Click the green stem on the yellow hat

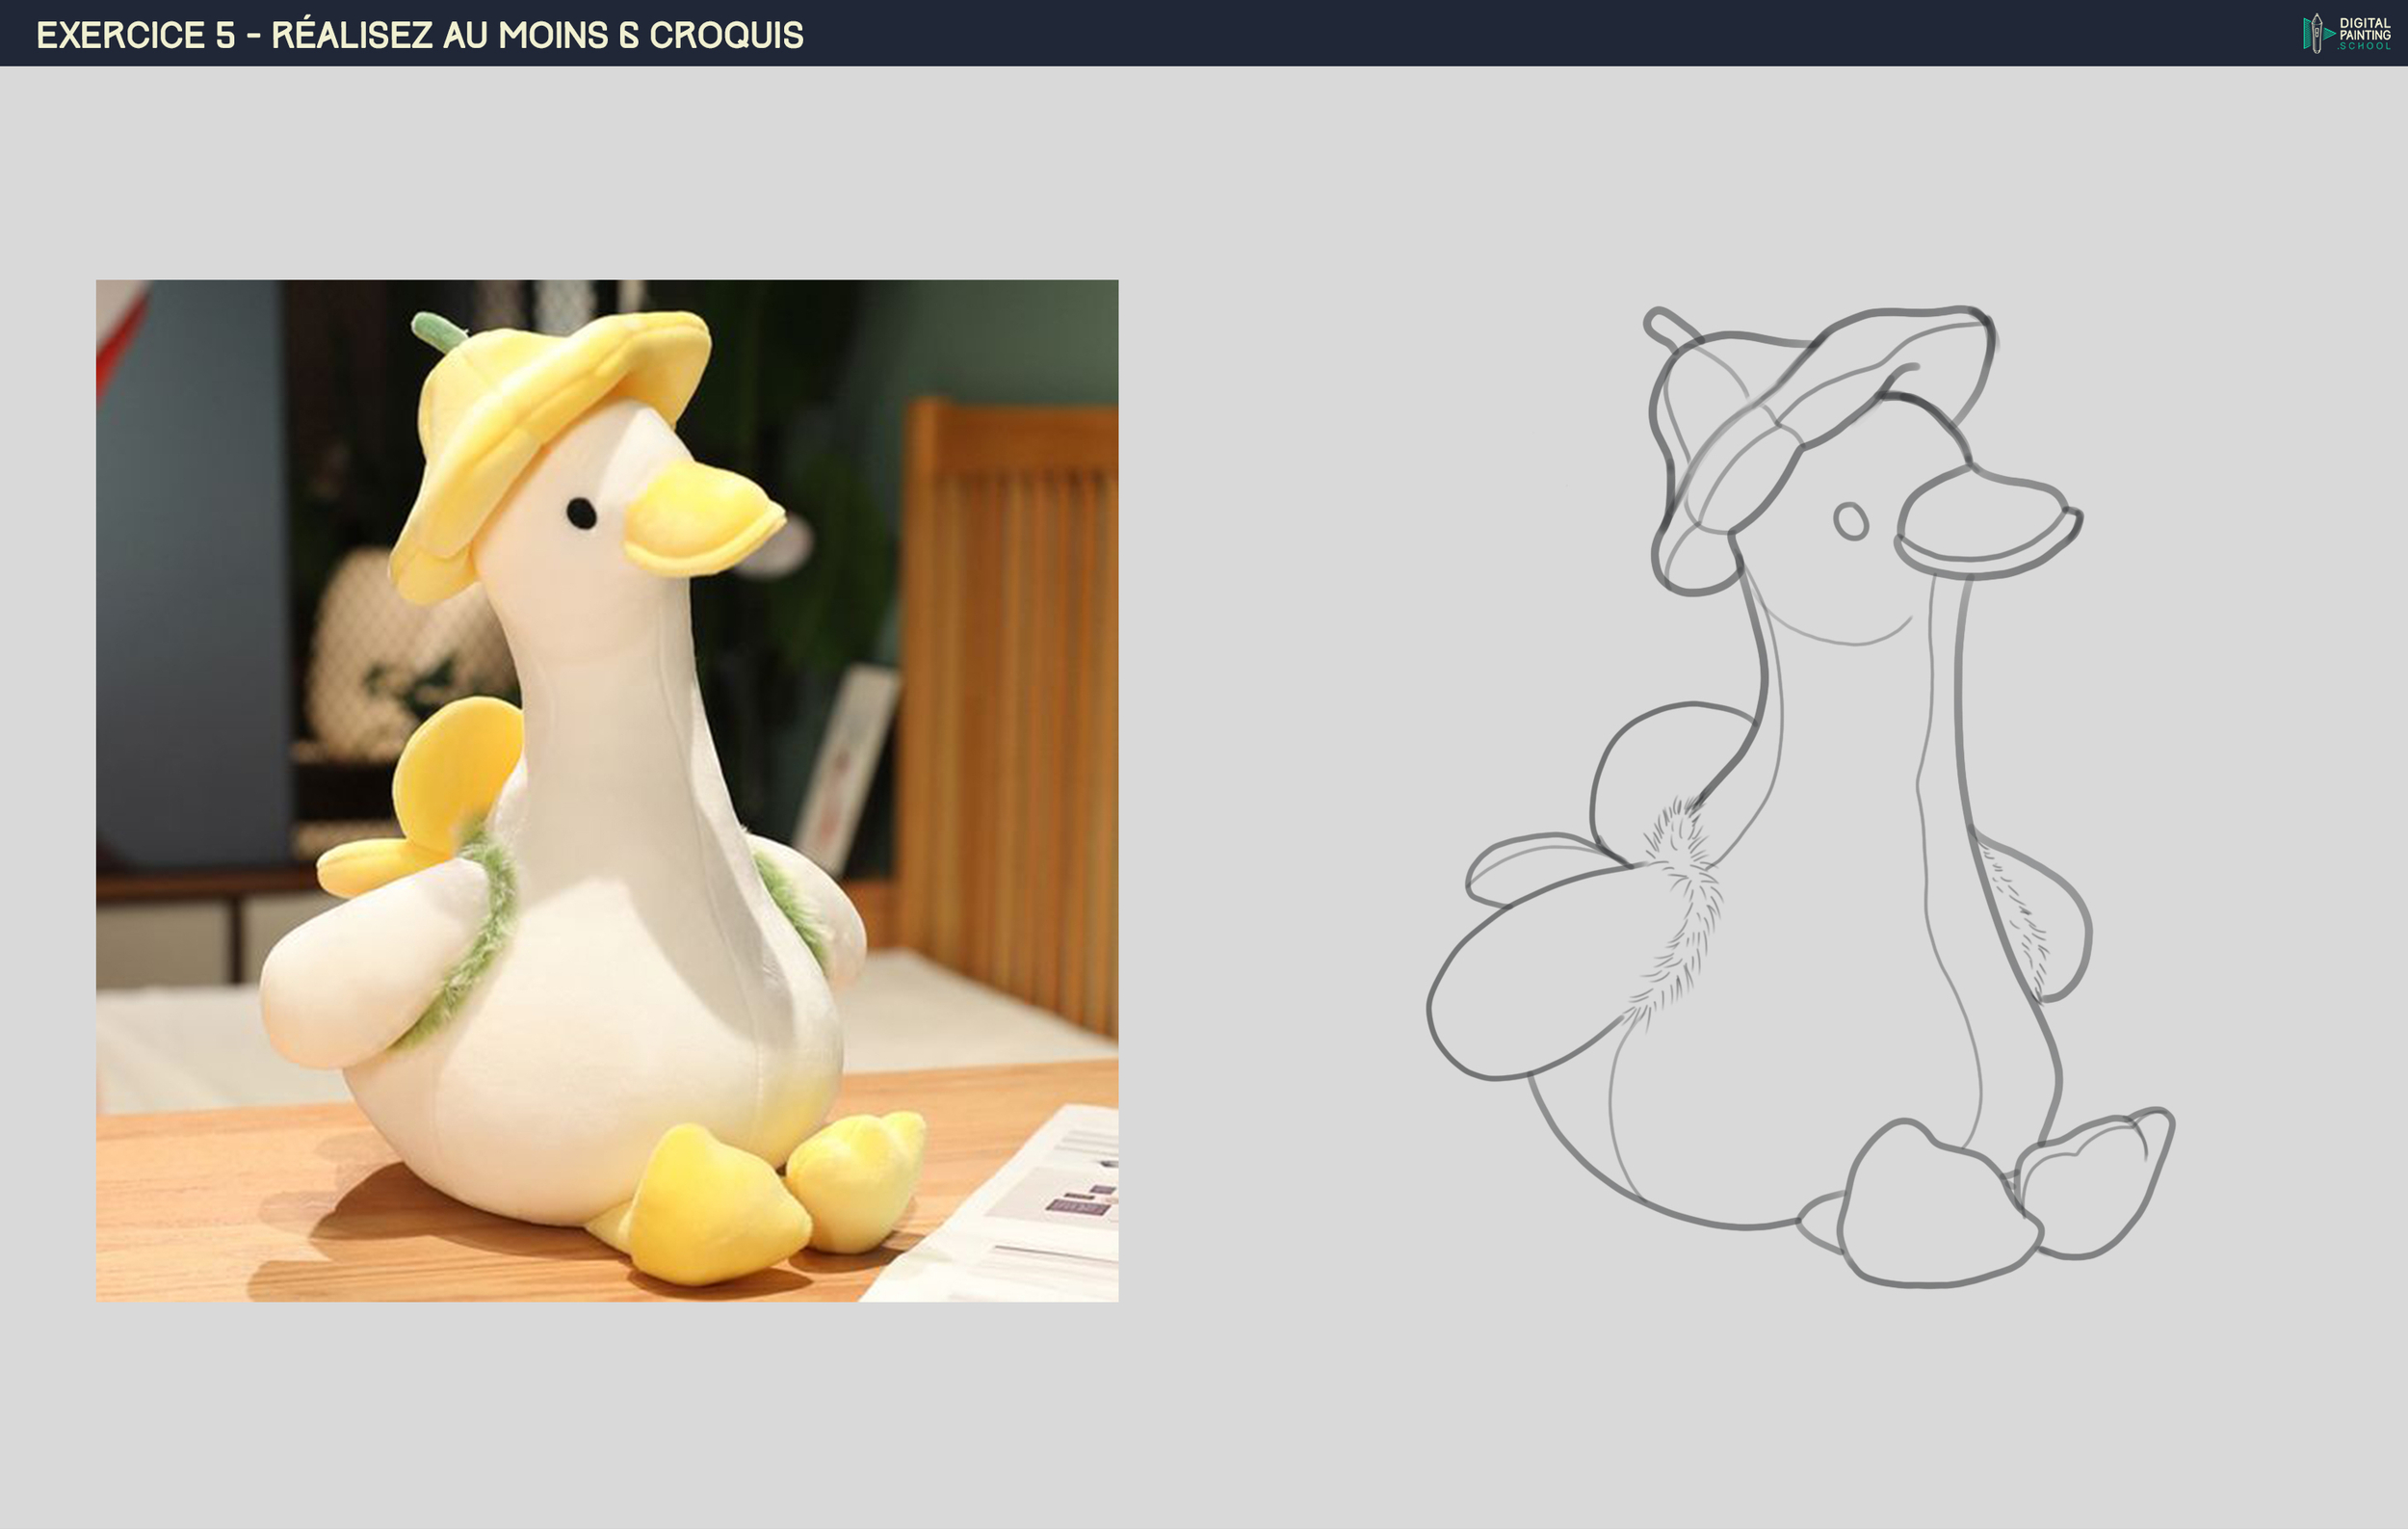pyautogui.click(x=434, y=330)
